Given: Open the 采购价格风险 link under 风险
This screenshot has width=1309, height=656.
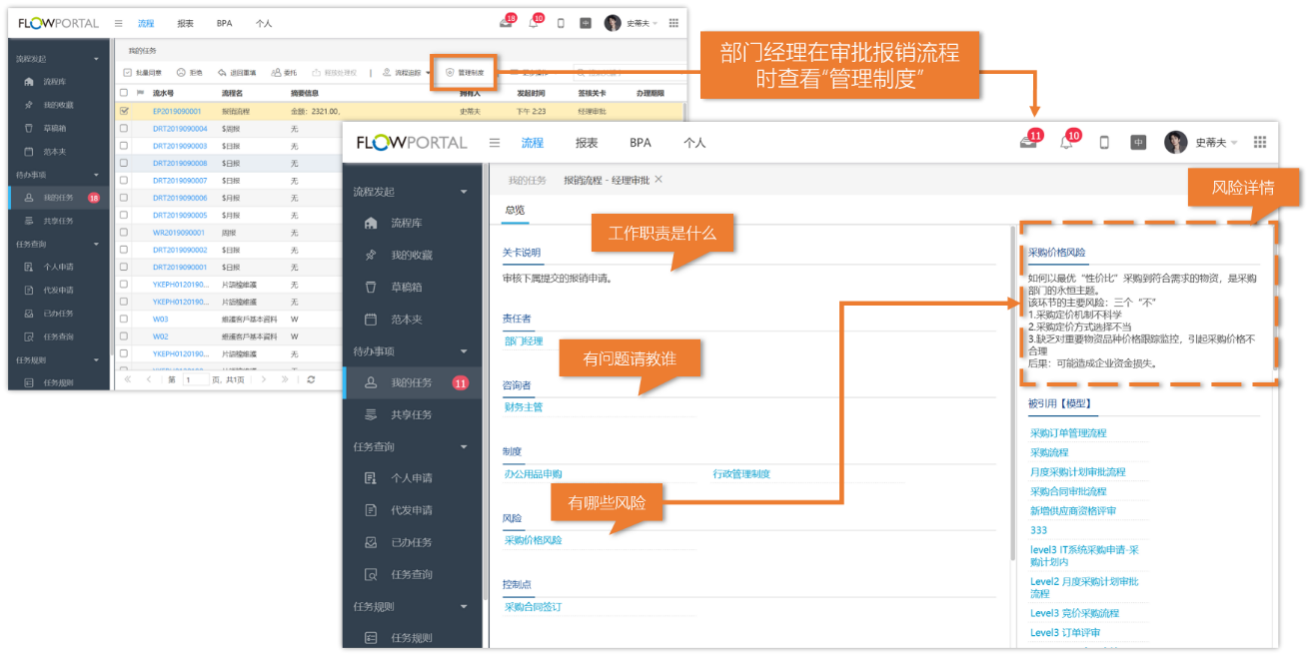Looking at the screenshot, I should tap(533, 540).
